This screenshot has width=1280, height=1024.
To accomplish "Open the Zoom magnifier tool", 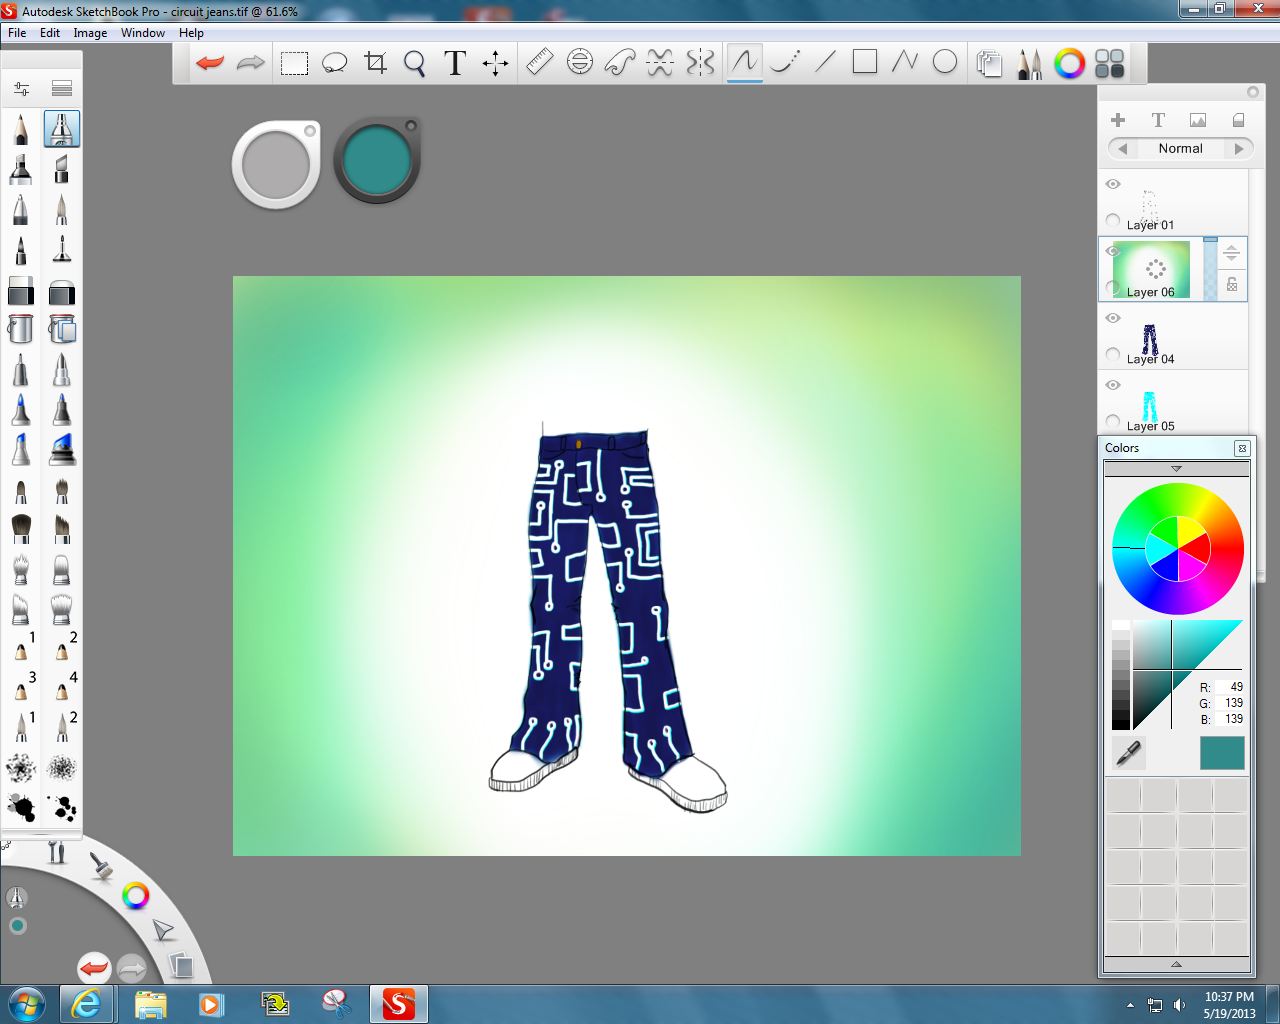I will pos(414,62).
